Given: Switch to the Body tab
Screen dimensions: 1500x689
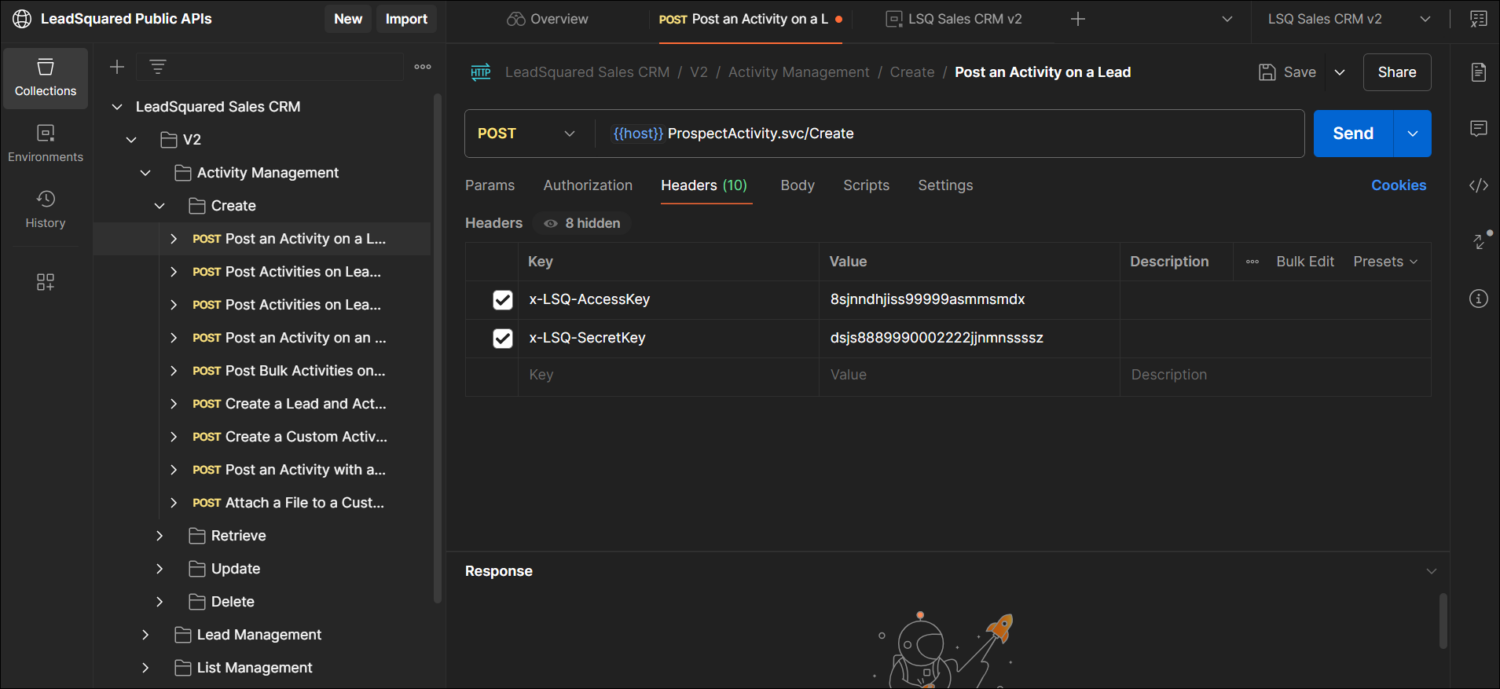Looking at the screenshot, I should point(797,185).
